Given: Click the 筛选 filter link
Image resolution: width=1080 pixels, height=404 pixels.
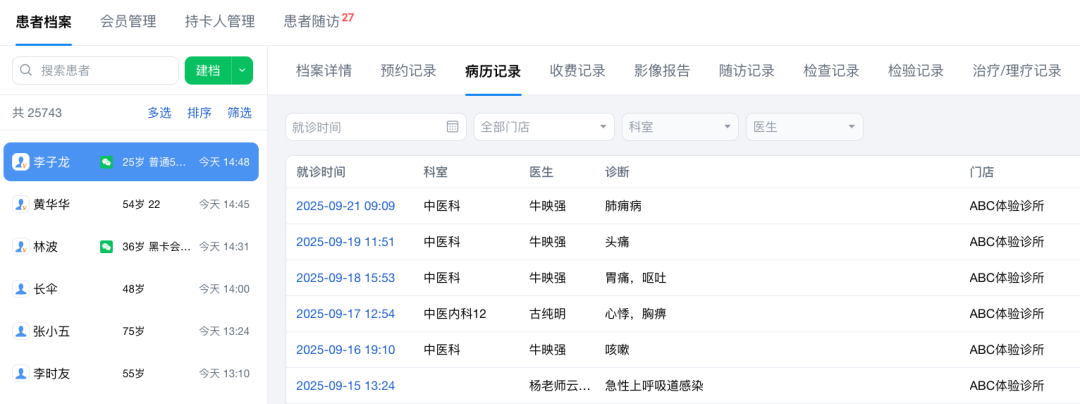Looking at the screenshot, I should (239, 113).
